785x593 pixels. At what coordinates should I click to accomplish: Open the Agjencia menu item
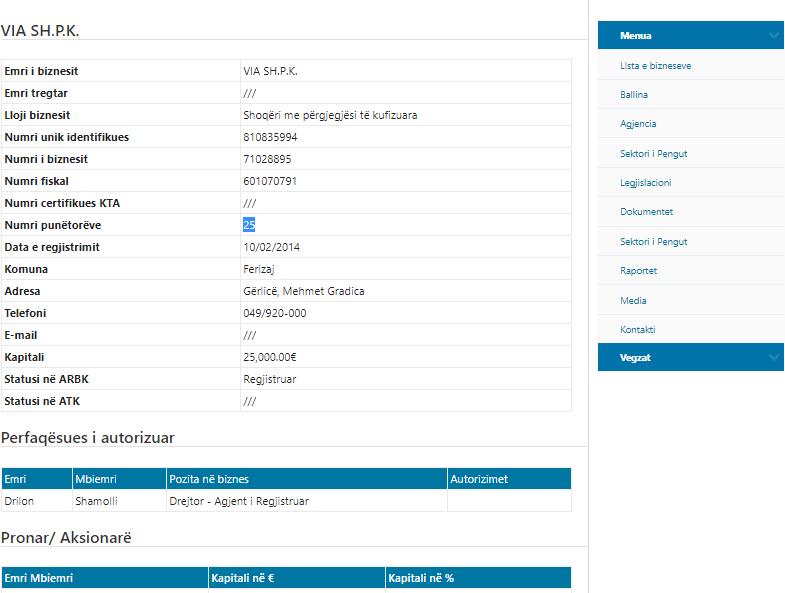638,124
